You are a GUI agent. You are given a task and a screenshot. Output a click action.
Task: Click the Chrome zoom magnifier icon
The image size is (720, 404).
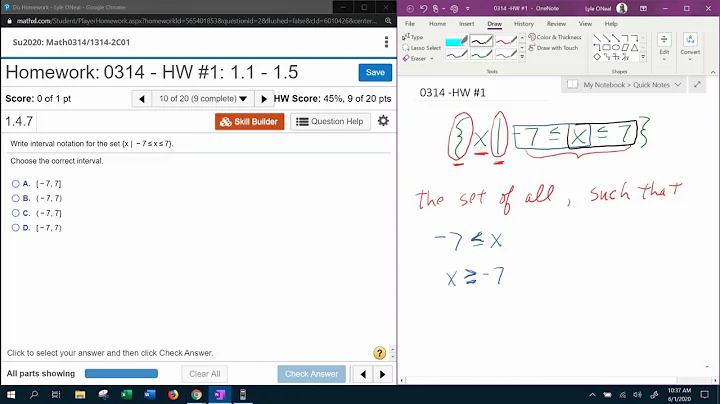click(388, 21)
